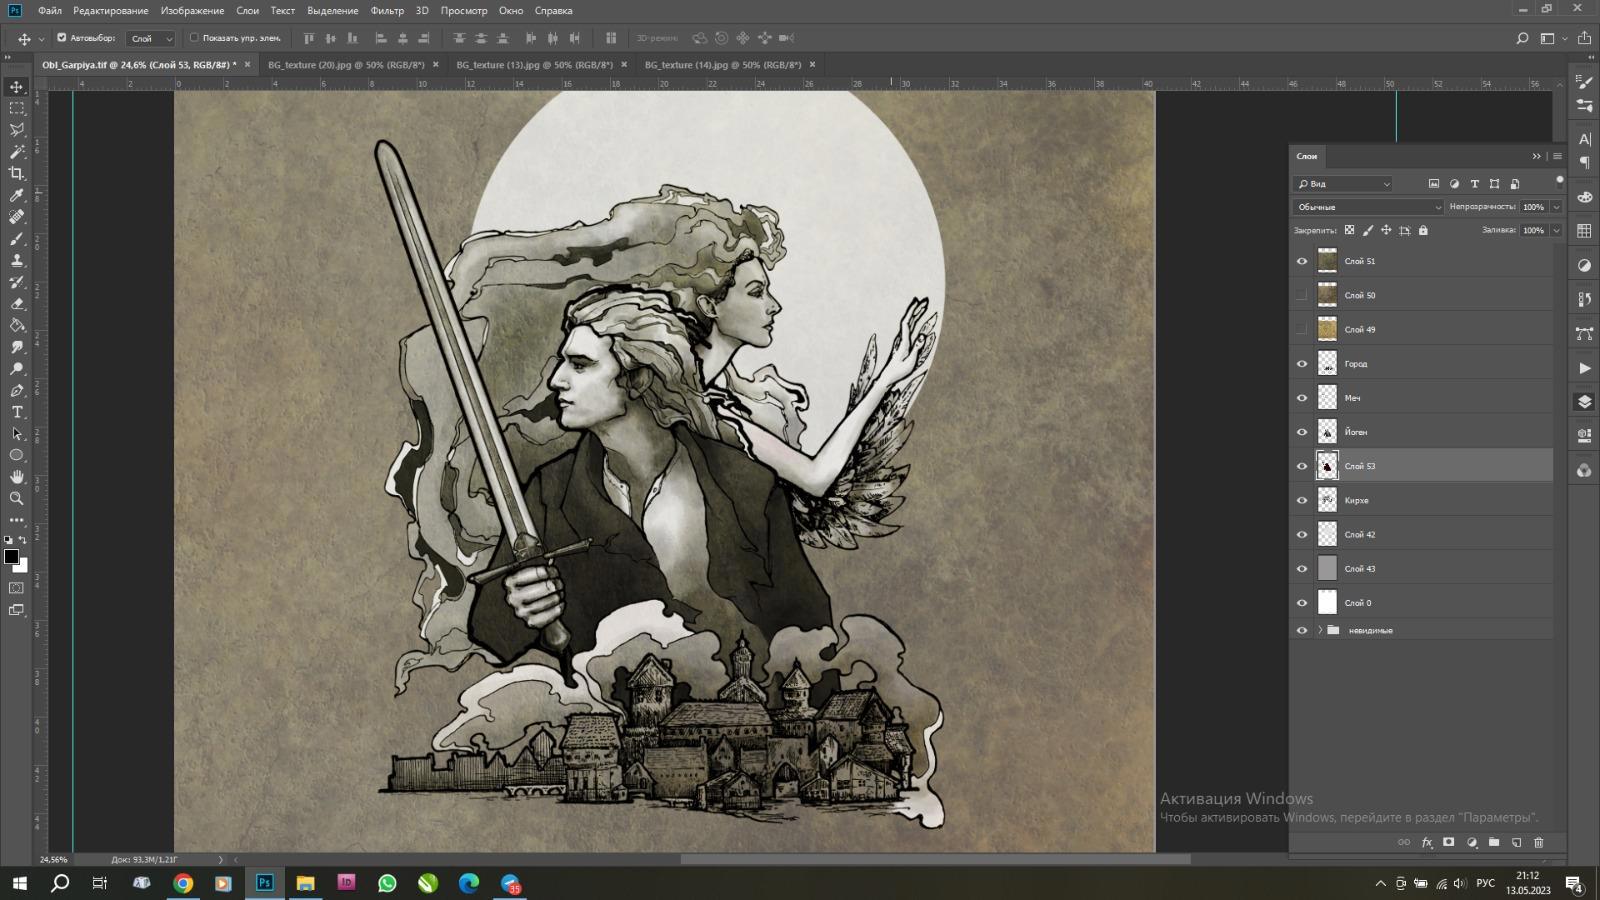Show the hidden Слой 50 layer

(1302, 296)
